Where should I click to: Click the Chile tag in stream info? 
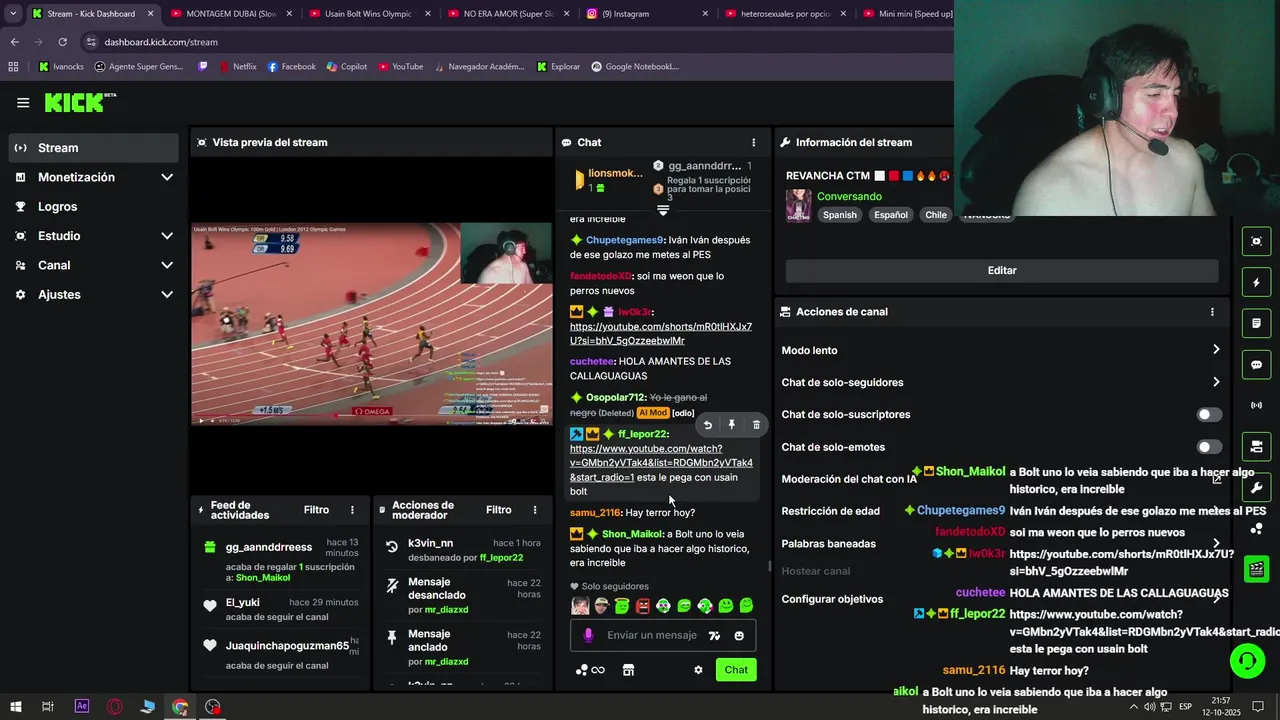(936, 215)
